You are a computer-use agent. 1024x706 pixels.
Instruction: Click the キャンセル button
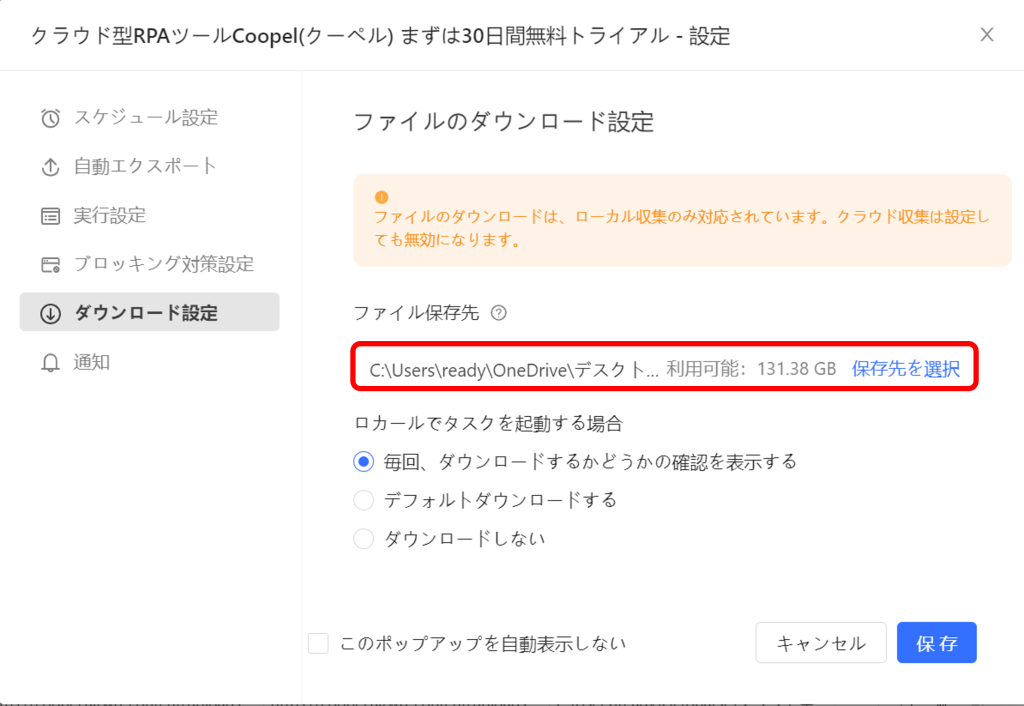pos(821,643)
